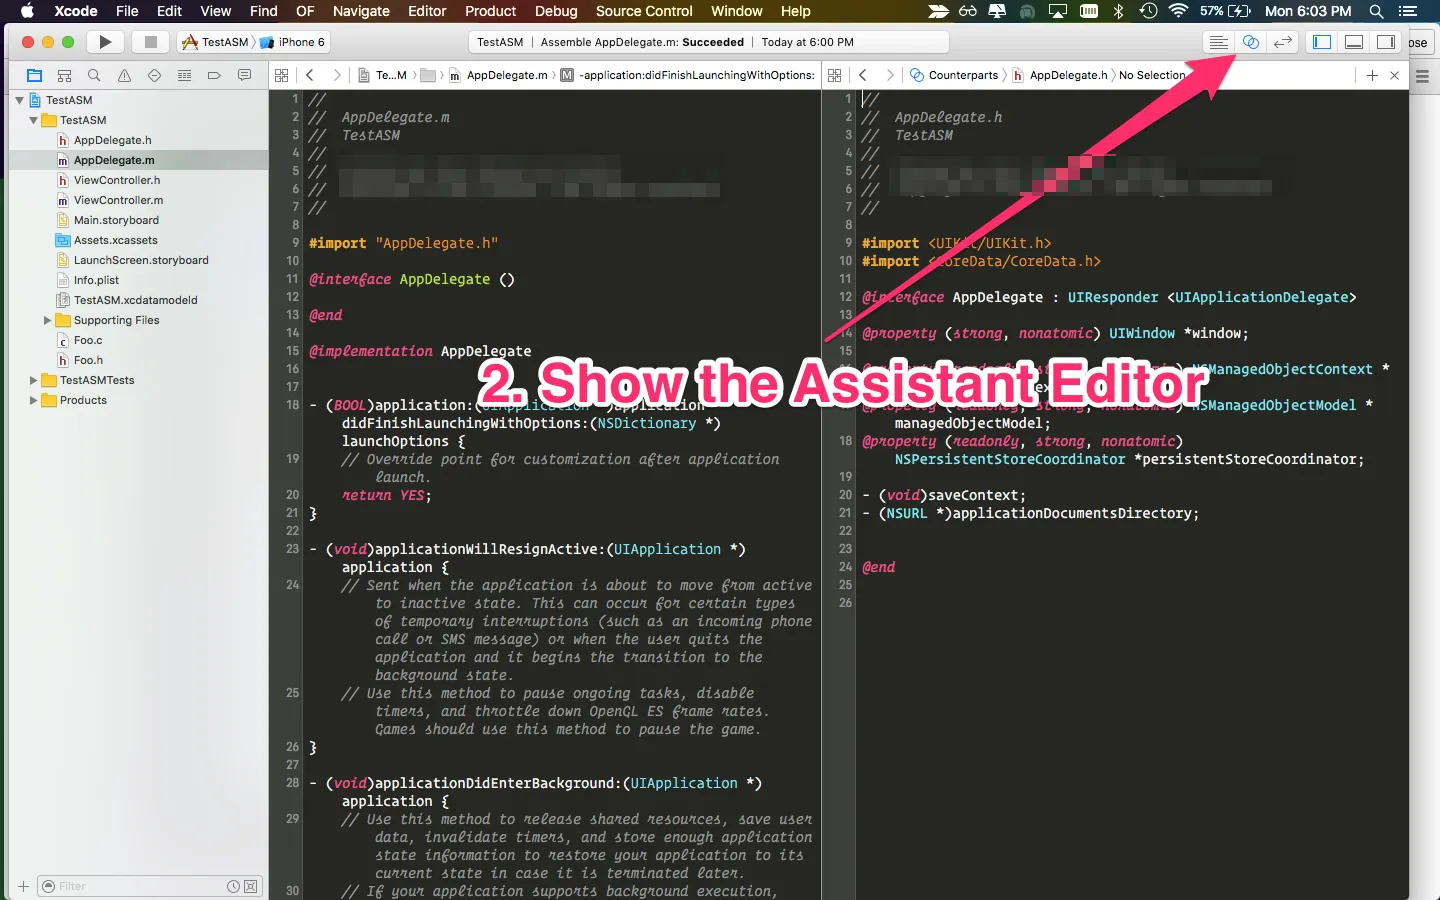Screen dimensions: 1440x900
Task: Add another assistant editor pane
Action: coord(1372,75)
